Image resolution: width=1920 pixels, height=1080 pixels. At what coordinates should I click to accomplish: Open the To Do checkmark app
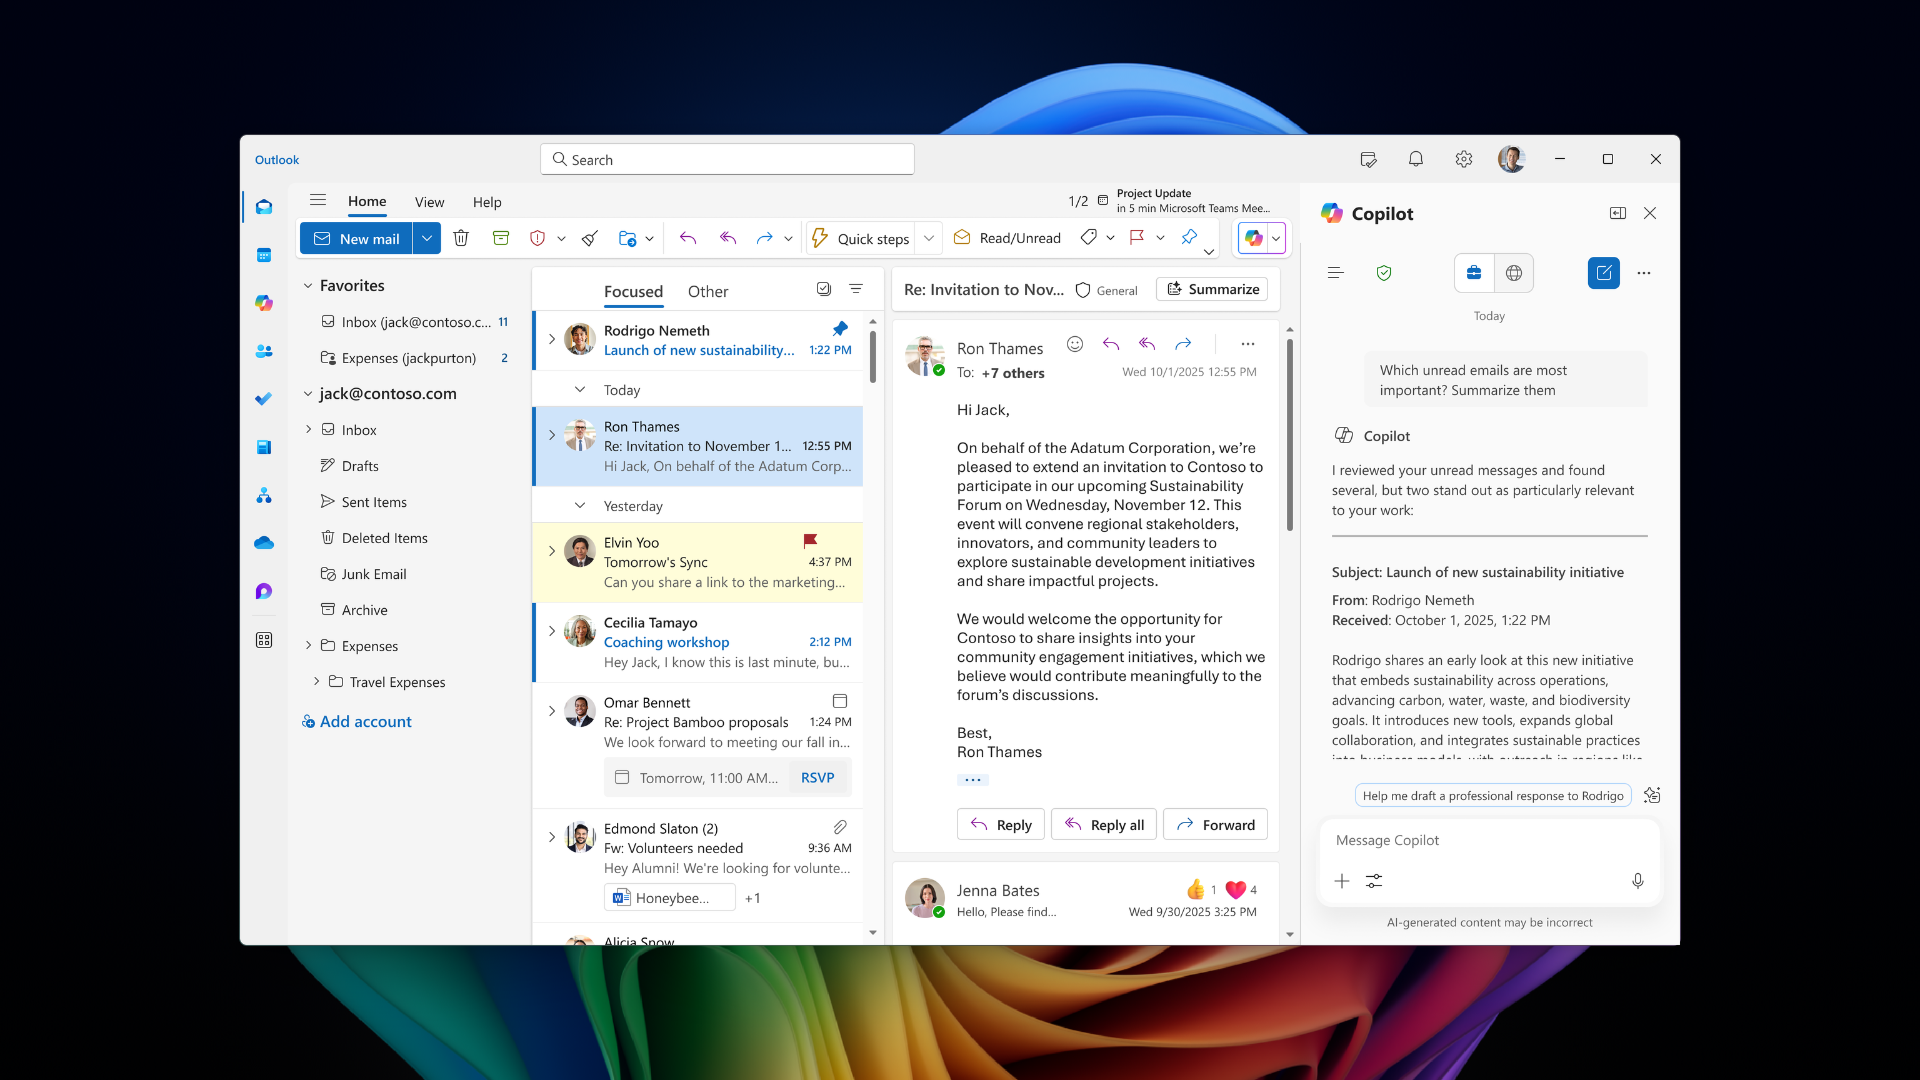pos(264,399)
